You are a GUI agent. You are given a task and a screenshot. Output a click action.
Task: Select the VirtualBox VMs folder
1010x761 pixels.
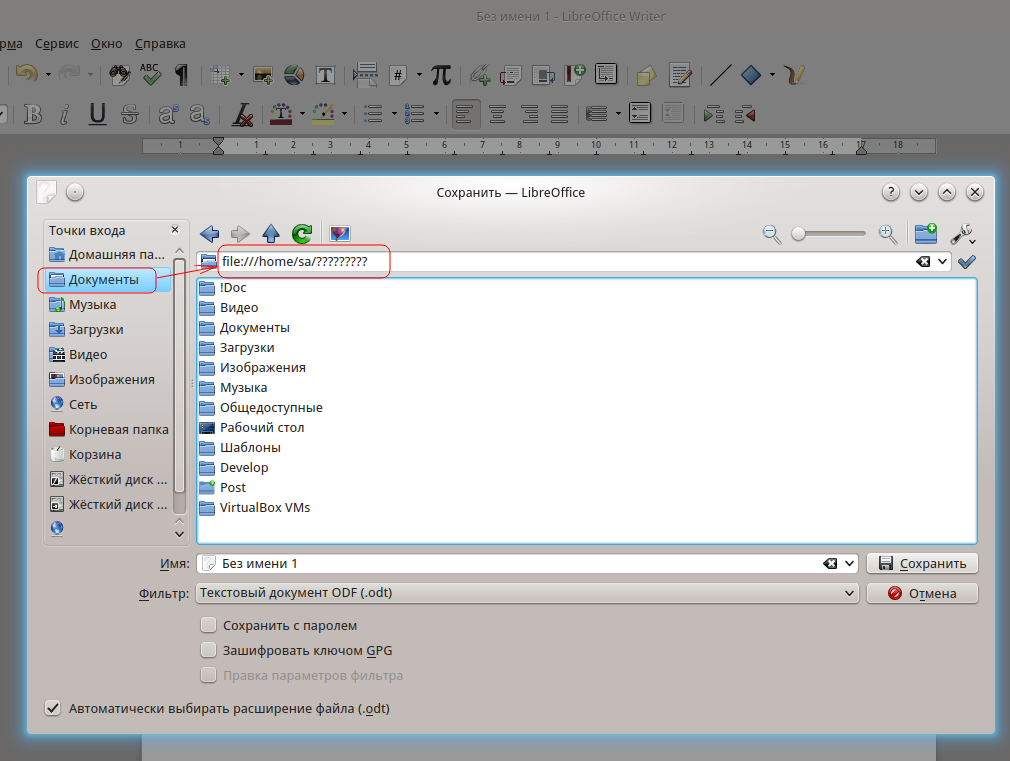[x=265, y=507]
